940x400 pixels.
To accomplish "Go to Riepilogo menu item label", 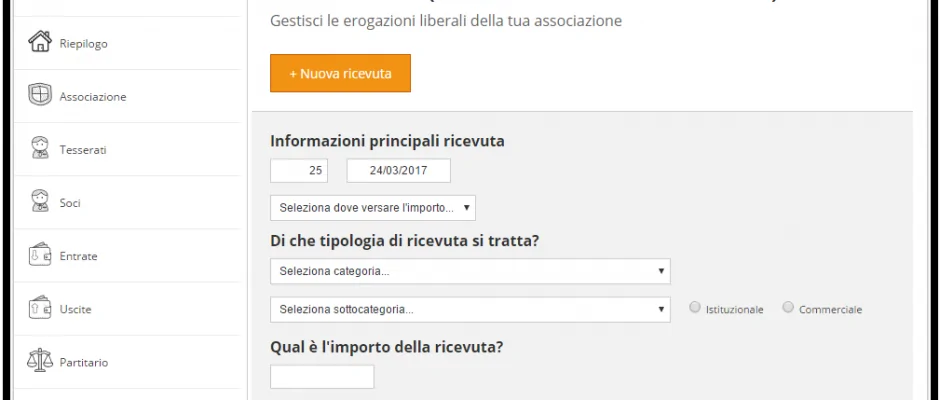I will pos(83,44).
